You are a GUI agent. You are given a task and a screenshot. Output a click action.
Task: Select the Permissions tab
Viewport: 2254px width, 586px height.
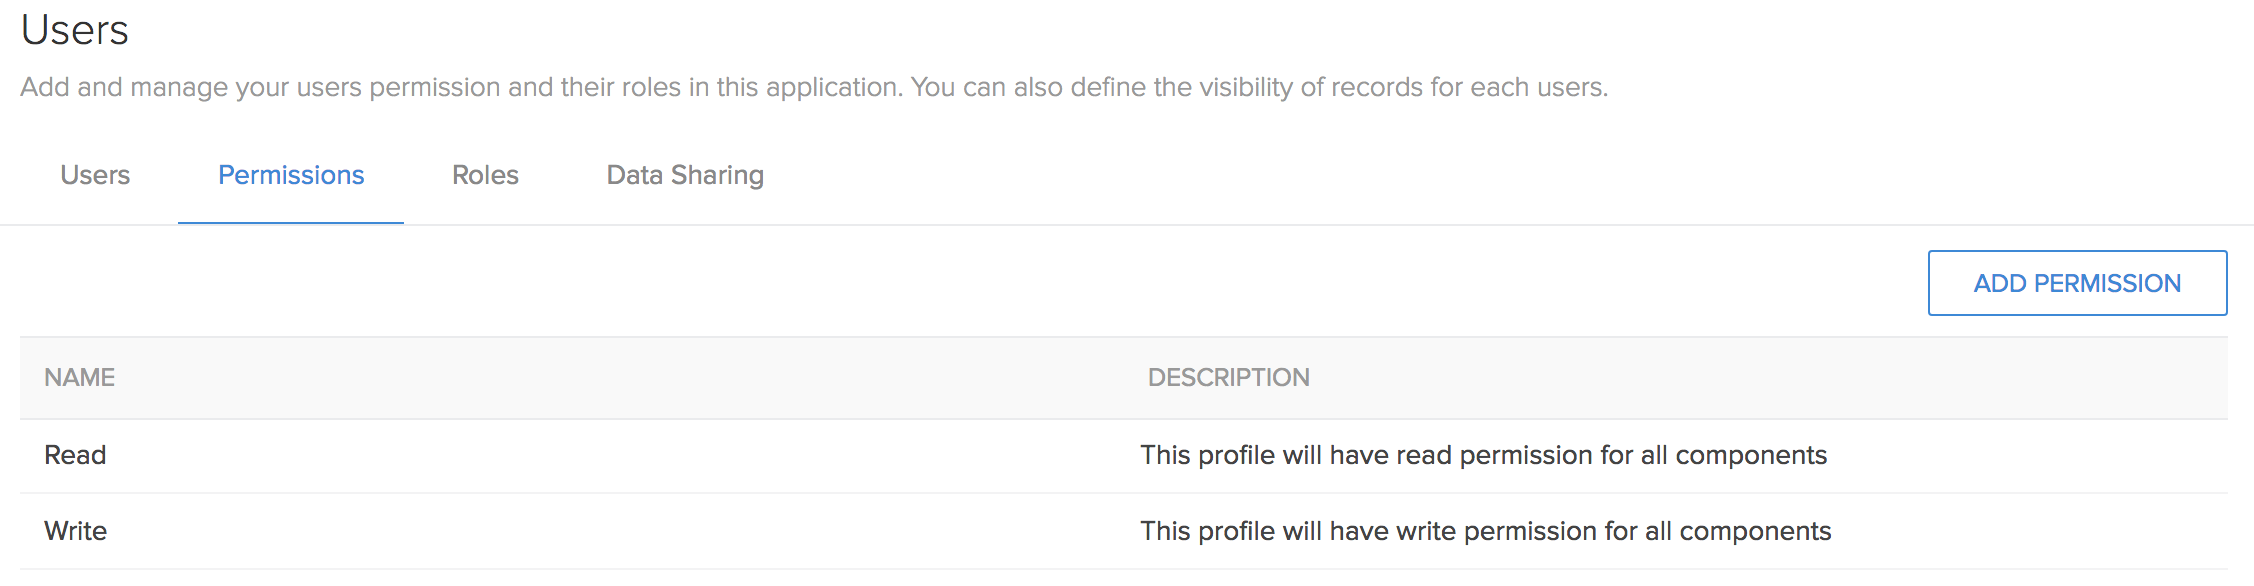(x=291, y=175)
